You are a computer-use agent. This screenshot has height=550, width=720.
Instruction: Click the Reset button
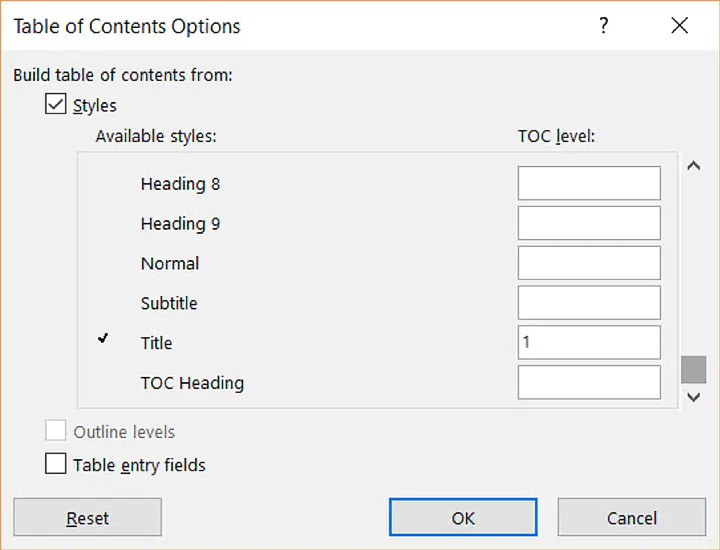(88, 517)
